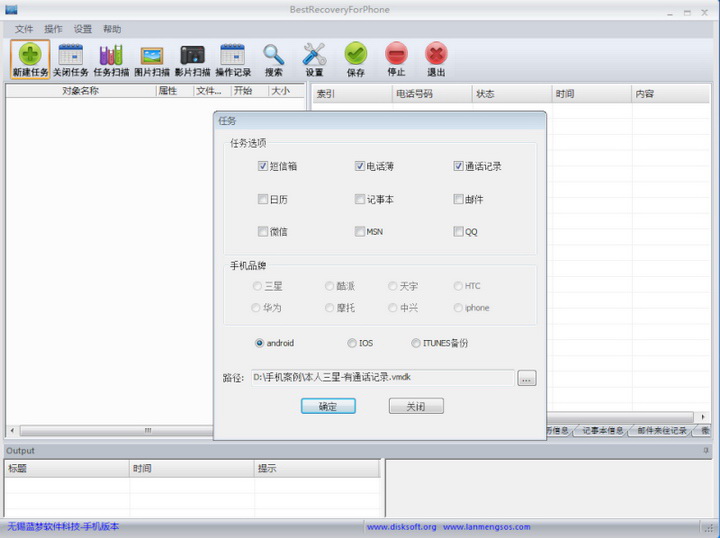Click left arrow of left pane scrollbar
The width and height of the screenshot is (720, 538).
click(x=12, y=431)
